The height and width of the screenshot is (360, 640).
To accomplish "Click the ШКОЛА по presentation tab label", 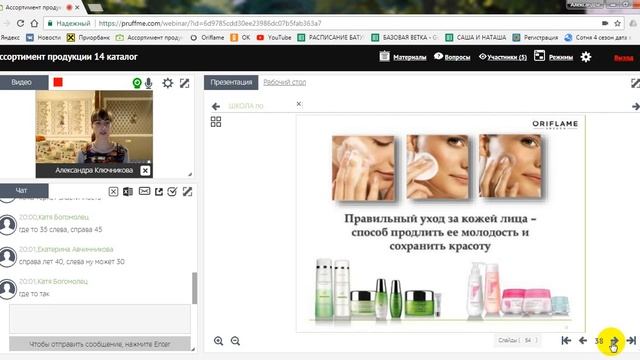I will 246,106.
